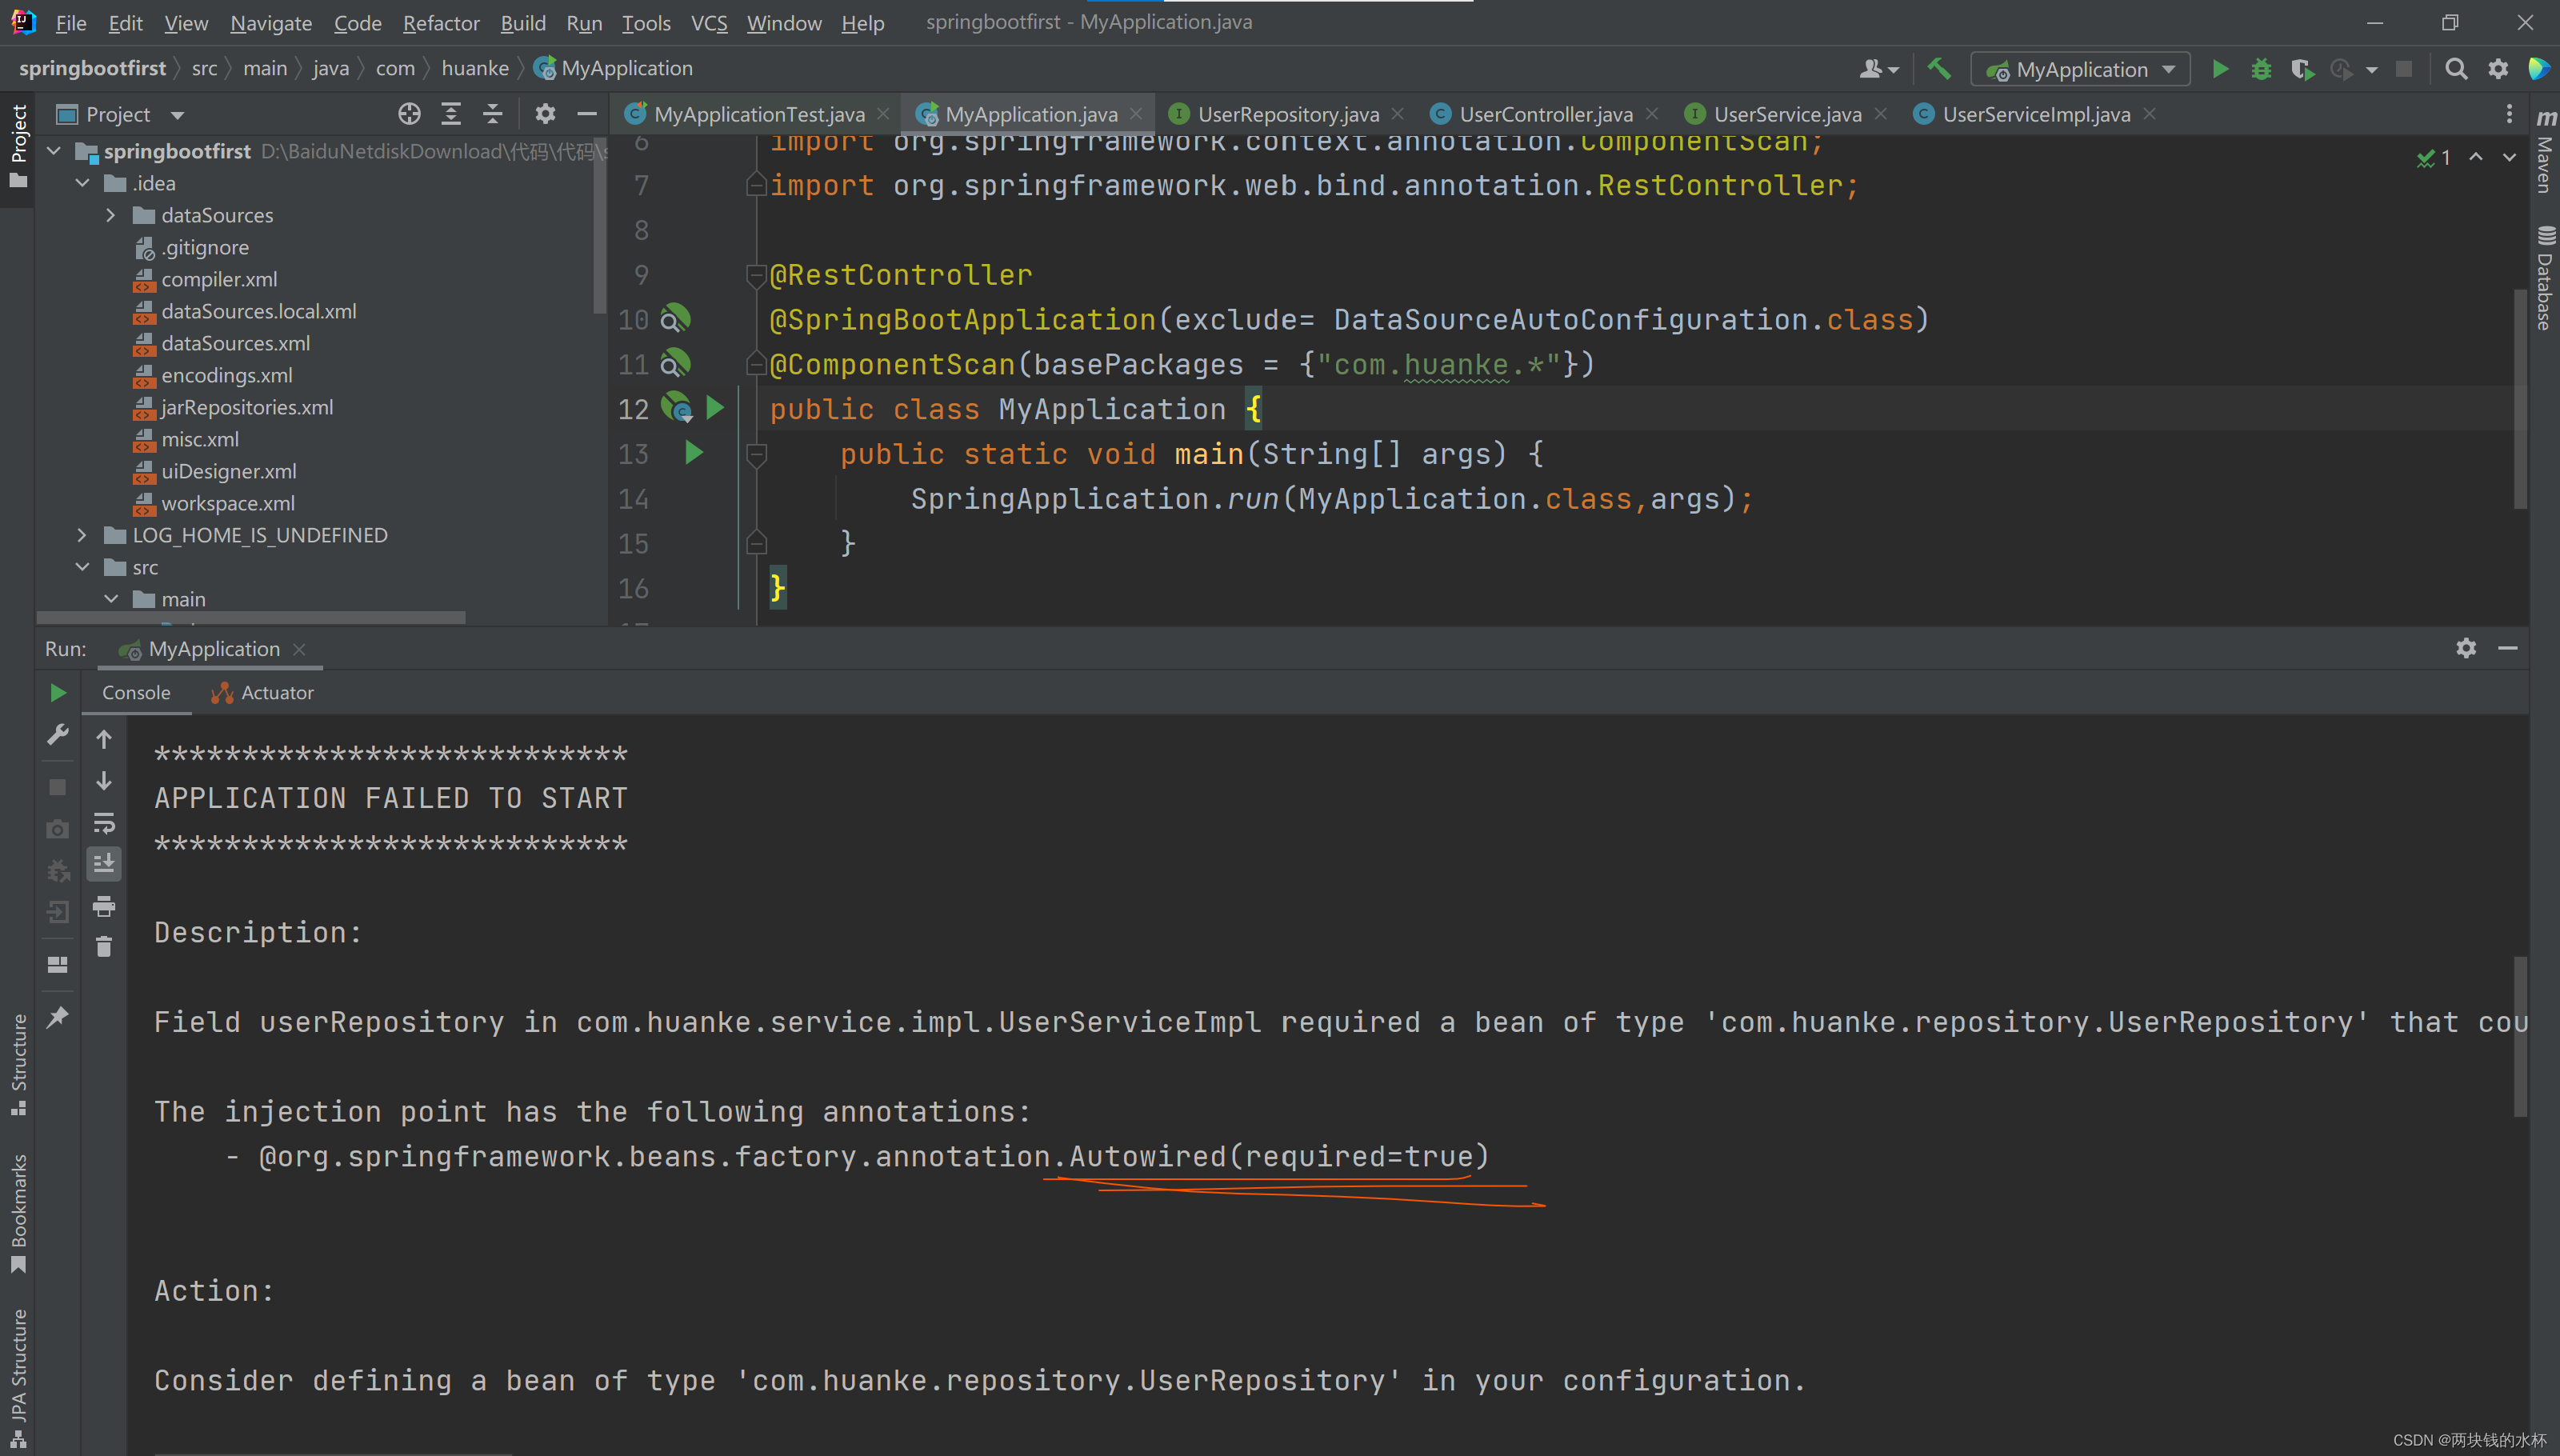This screenshot has width=2560, height=1456.
Task: Clear console with trash icon
Action: click(104, 946)
